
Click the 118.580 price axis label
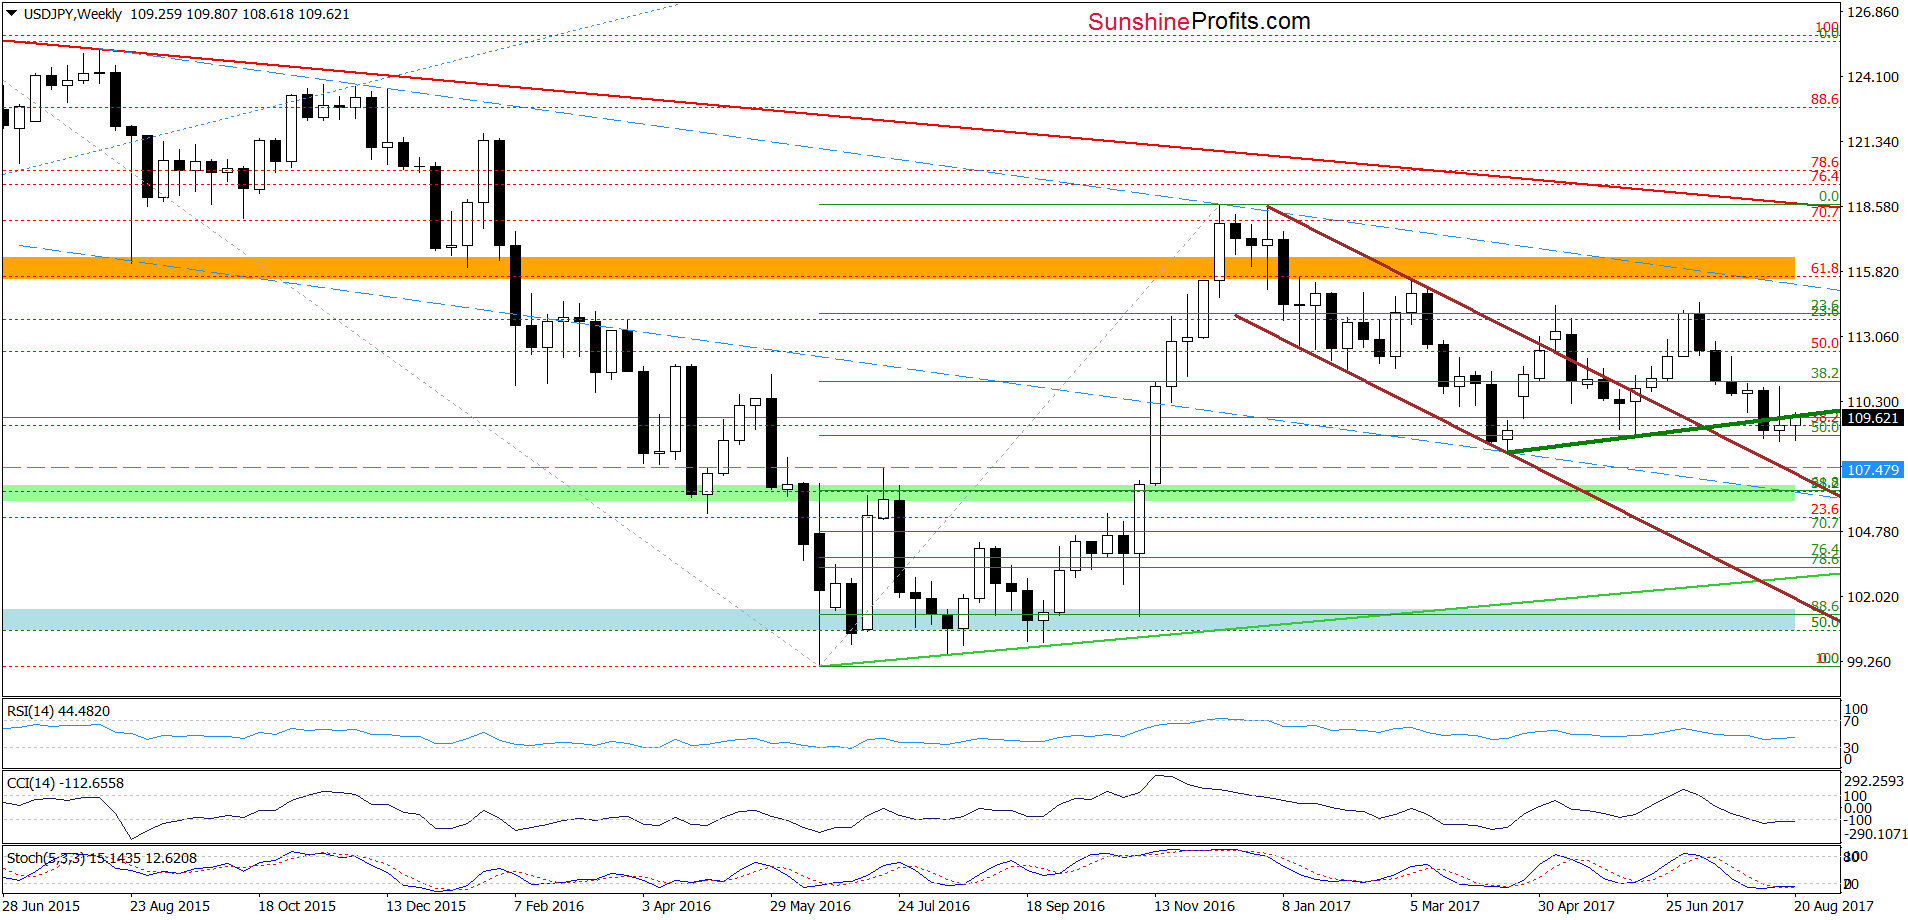pyautogui.click(x=1872, y=207)
